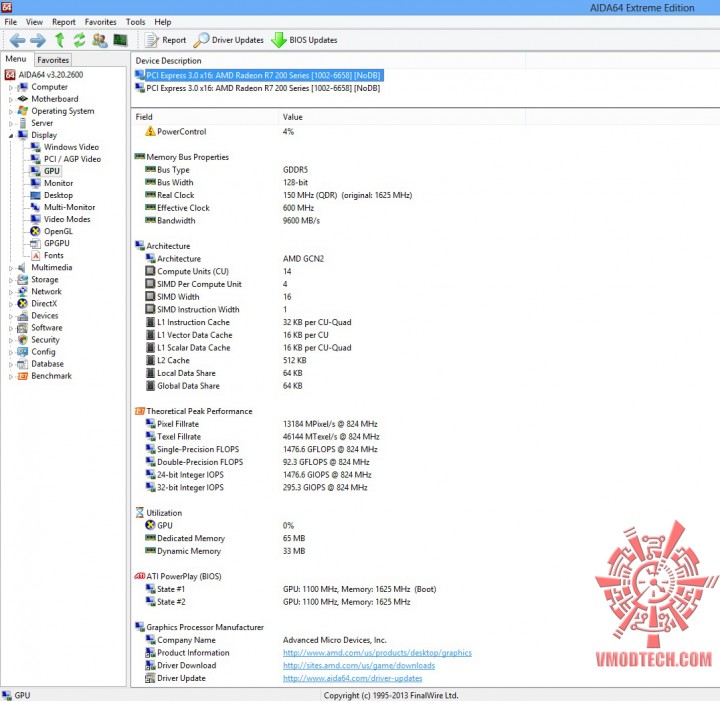The height and width of the screenshot is (701, 720).
Task: Click the Report toolbar button
Action: (x=165, y=40)
